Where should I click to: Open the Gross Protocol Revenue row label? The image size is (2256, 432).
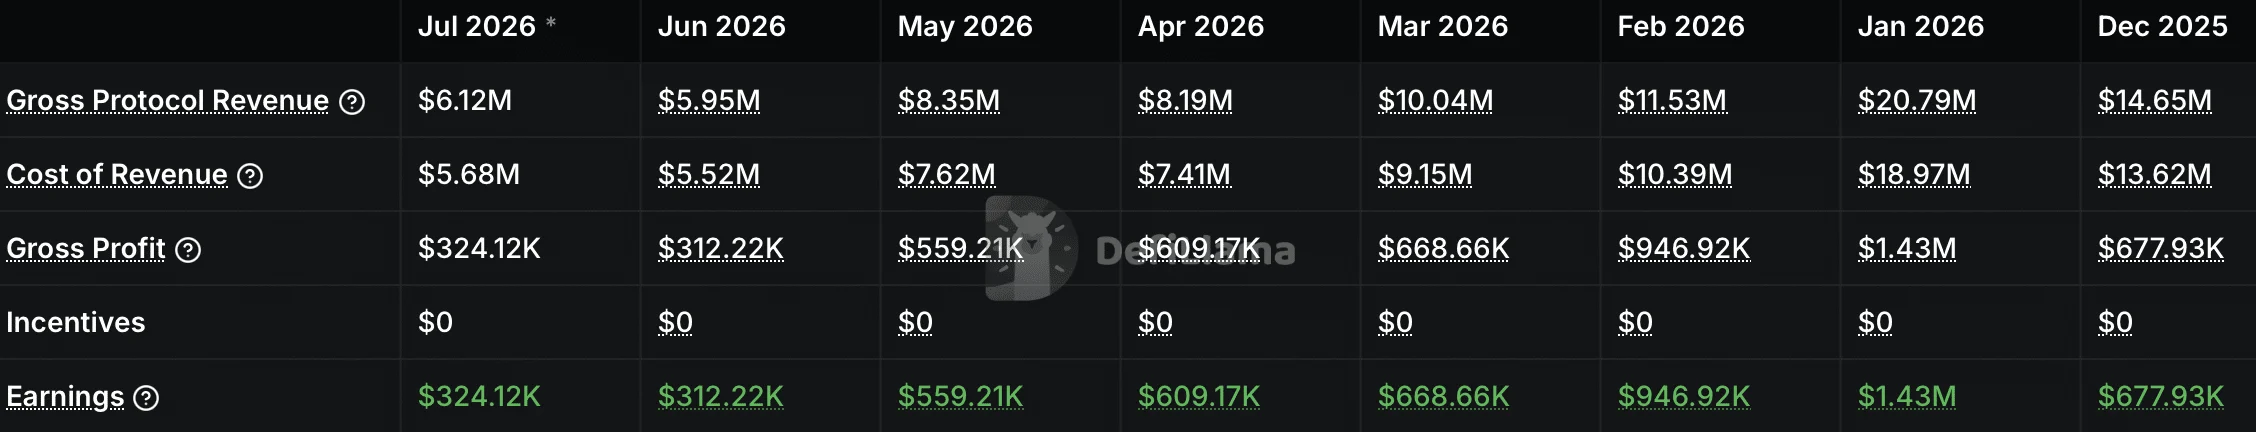pyautogui.click(x=167, y=100)
